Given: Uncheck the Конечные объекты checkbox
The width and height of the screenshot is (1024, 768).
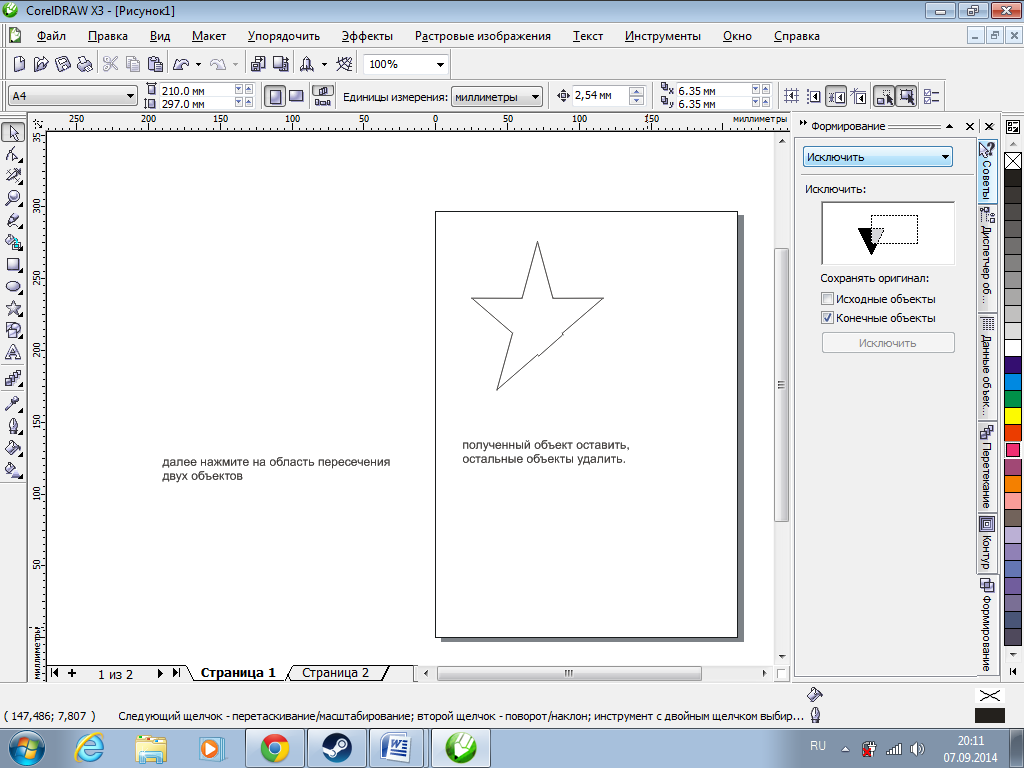Looking at the screenshot, I should 827,318.
